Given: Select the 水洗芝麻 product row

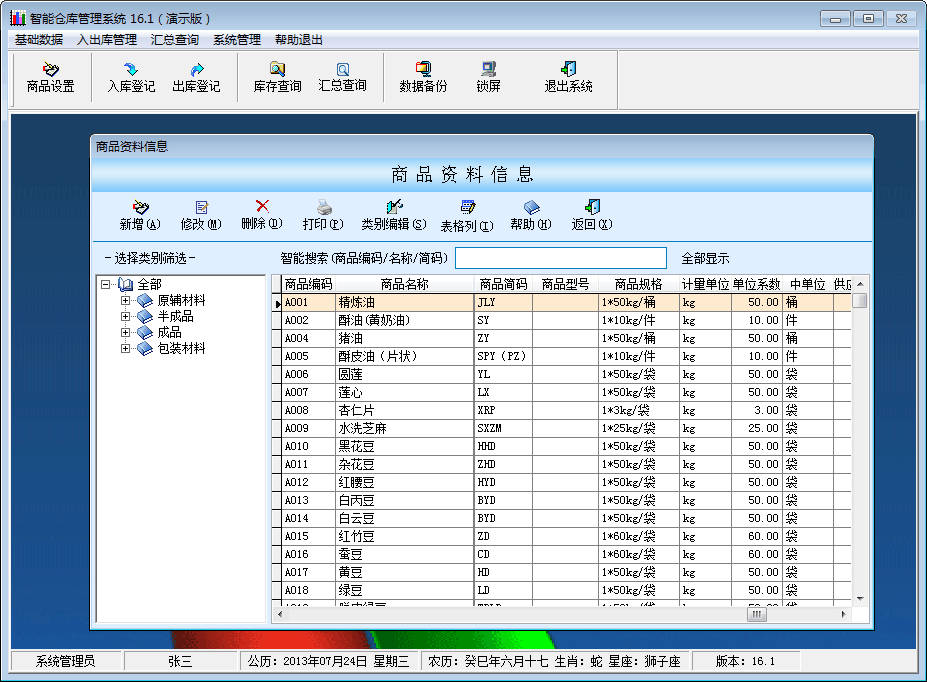Looking at the screenshot, I should (x=562, y=428).
